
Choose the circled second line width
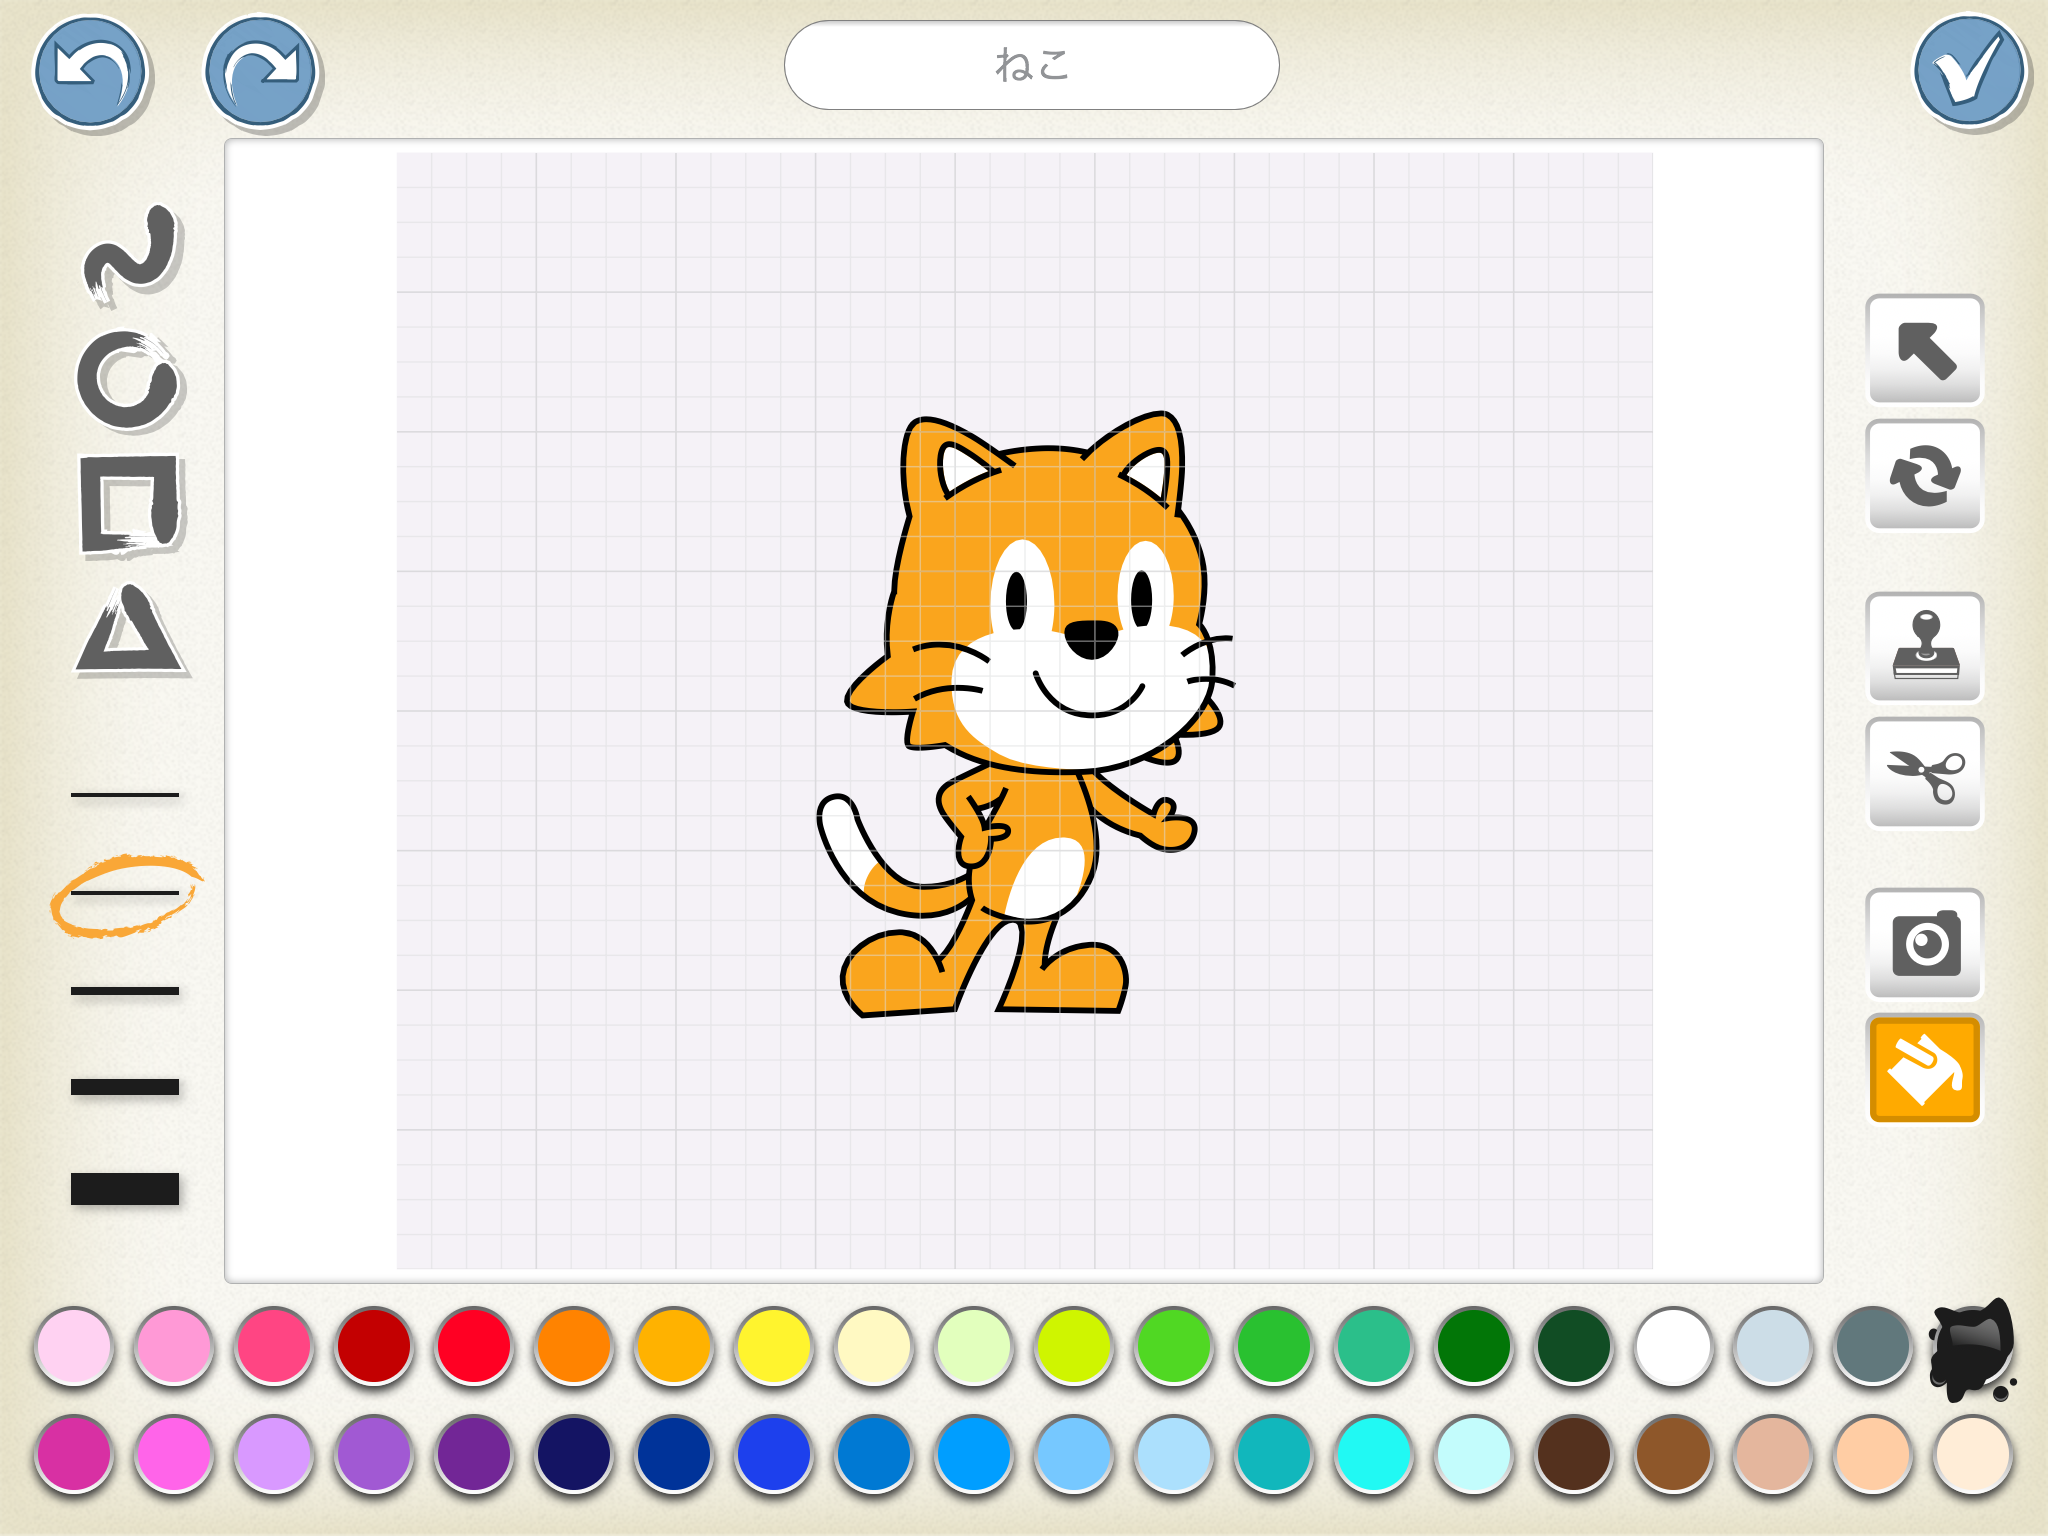point(126,894)
